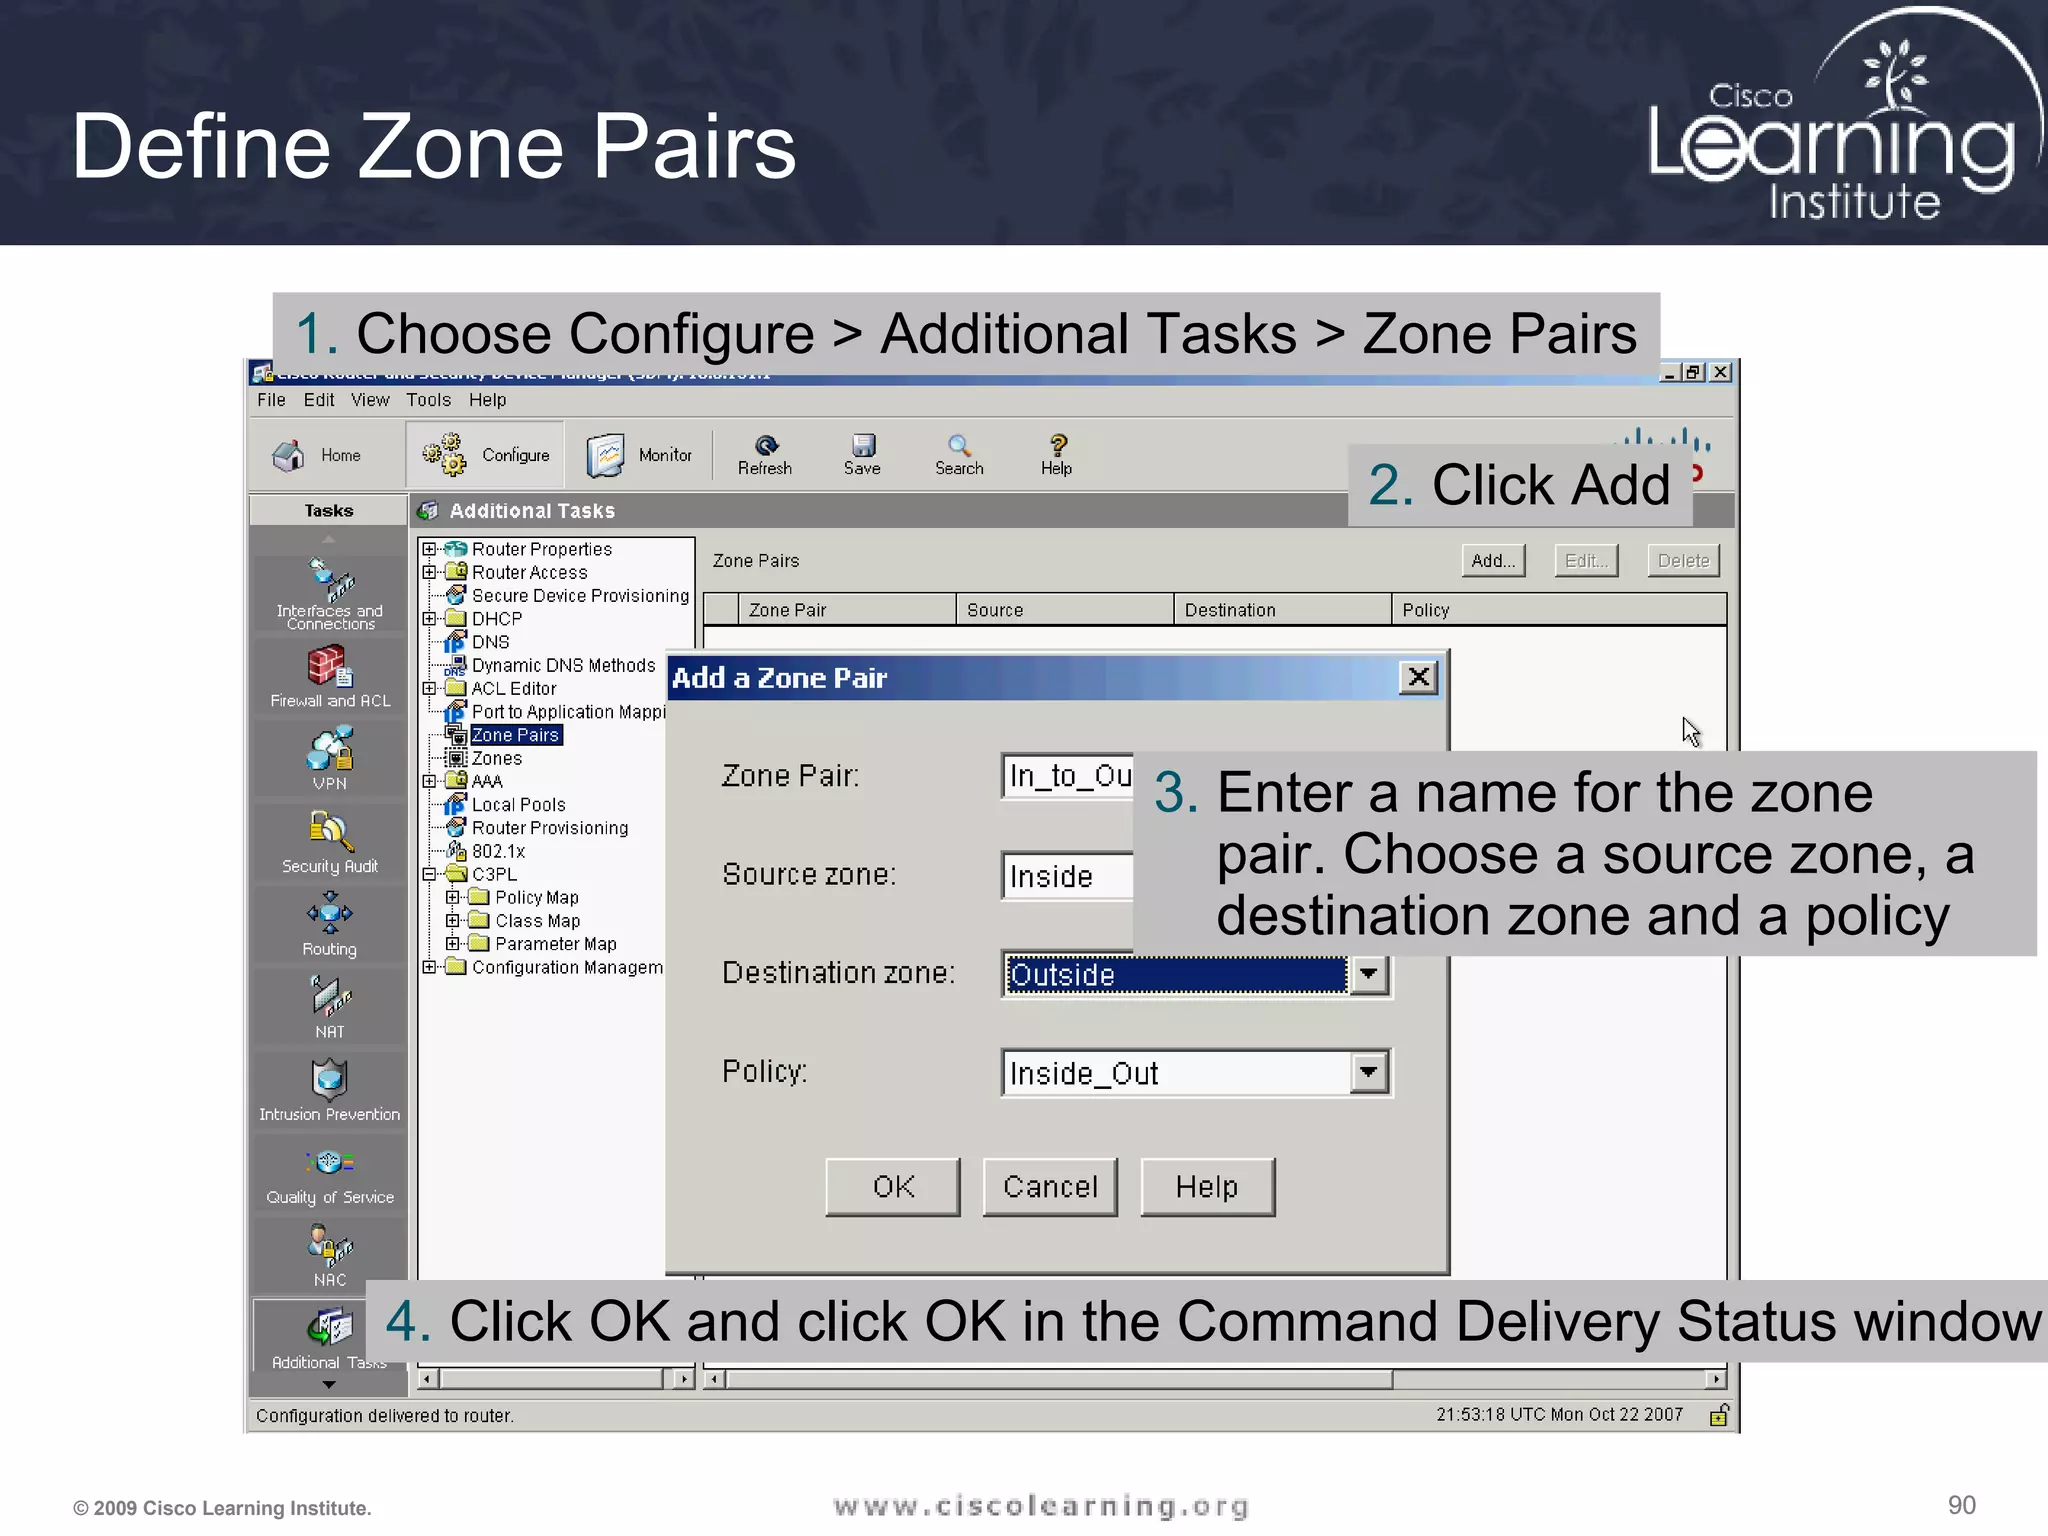Select 802.1x in the tree
This screenshot has height=1536, width=2048.
pos(498,851)
